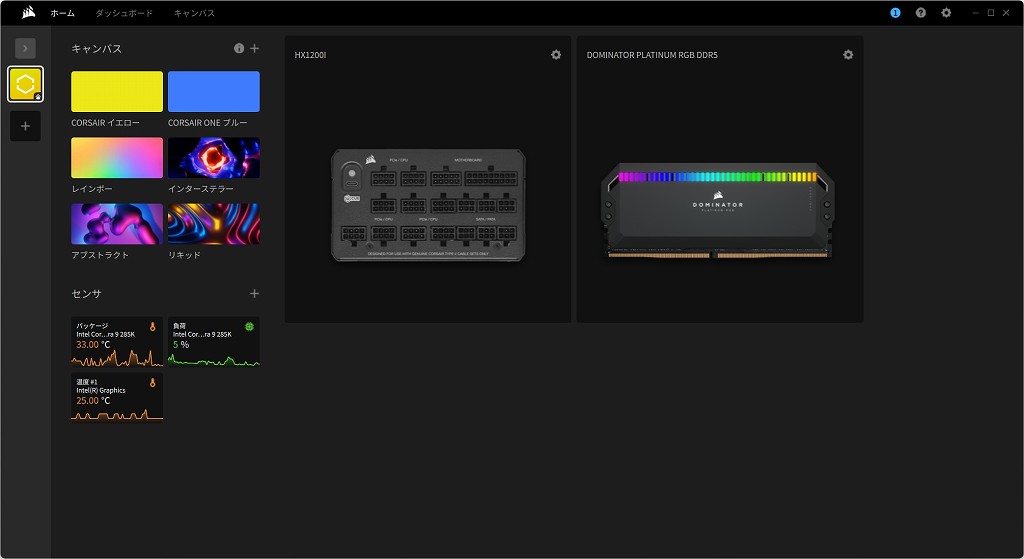The height and width of the screenshot is (559, 1024).
Task: Click the DOMINATOR PLATINUM RGB DDR5 title
Action: [652, 55]
